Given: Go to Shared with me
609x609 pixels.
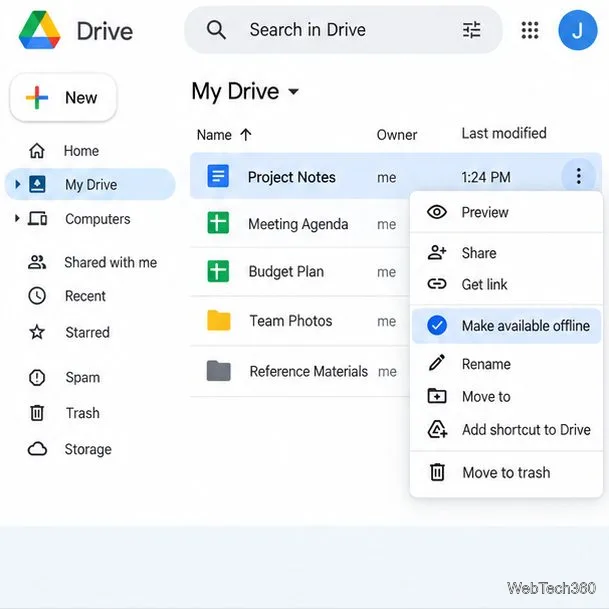Looking at the screenshot, I should 111,262.
